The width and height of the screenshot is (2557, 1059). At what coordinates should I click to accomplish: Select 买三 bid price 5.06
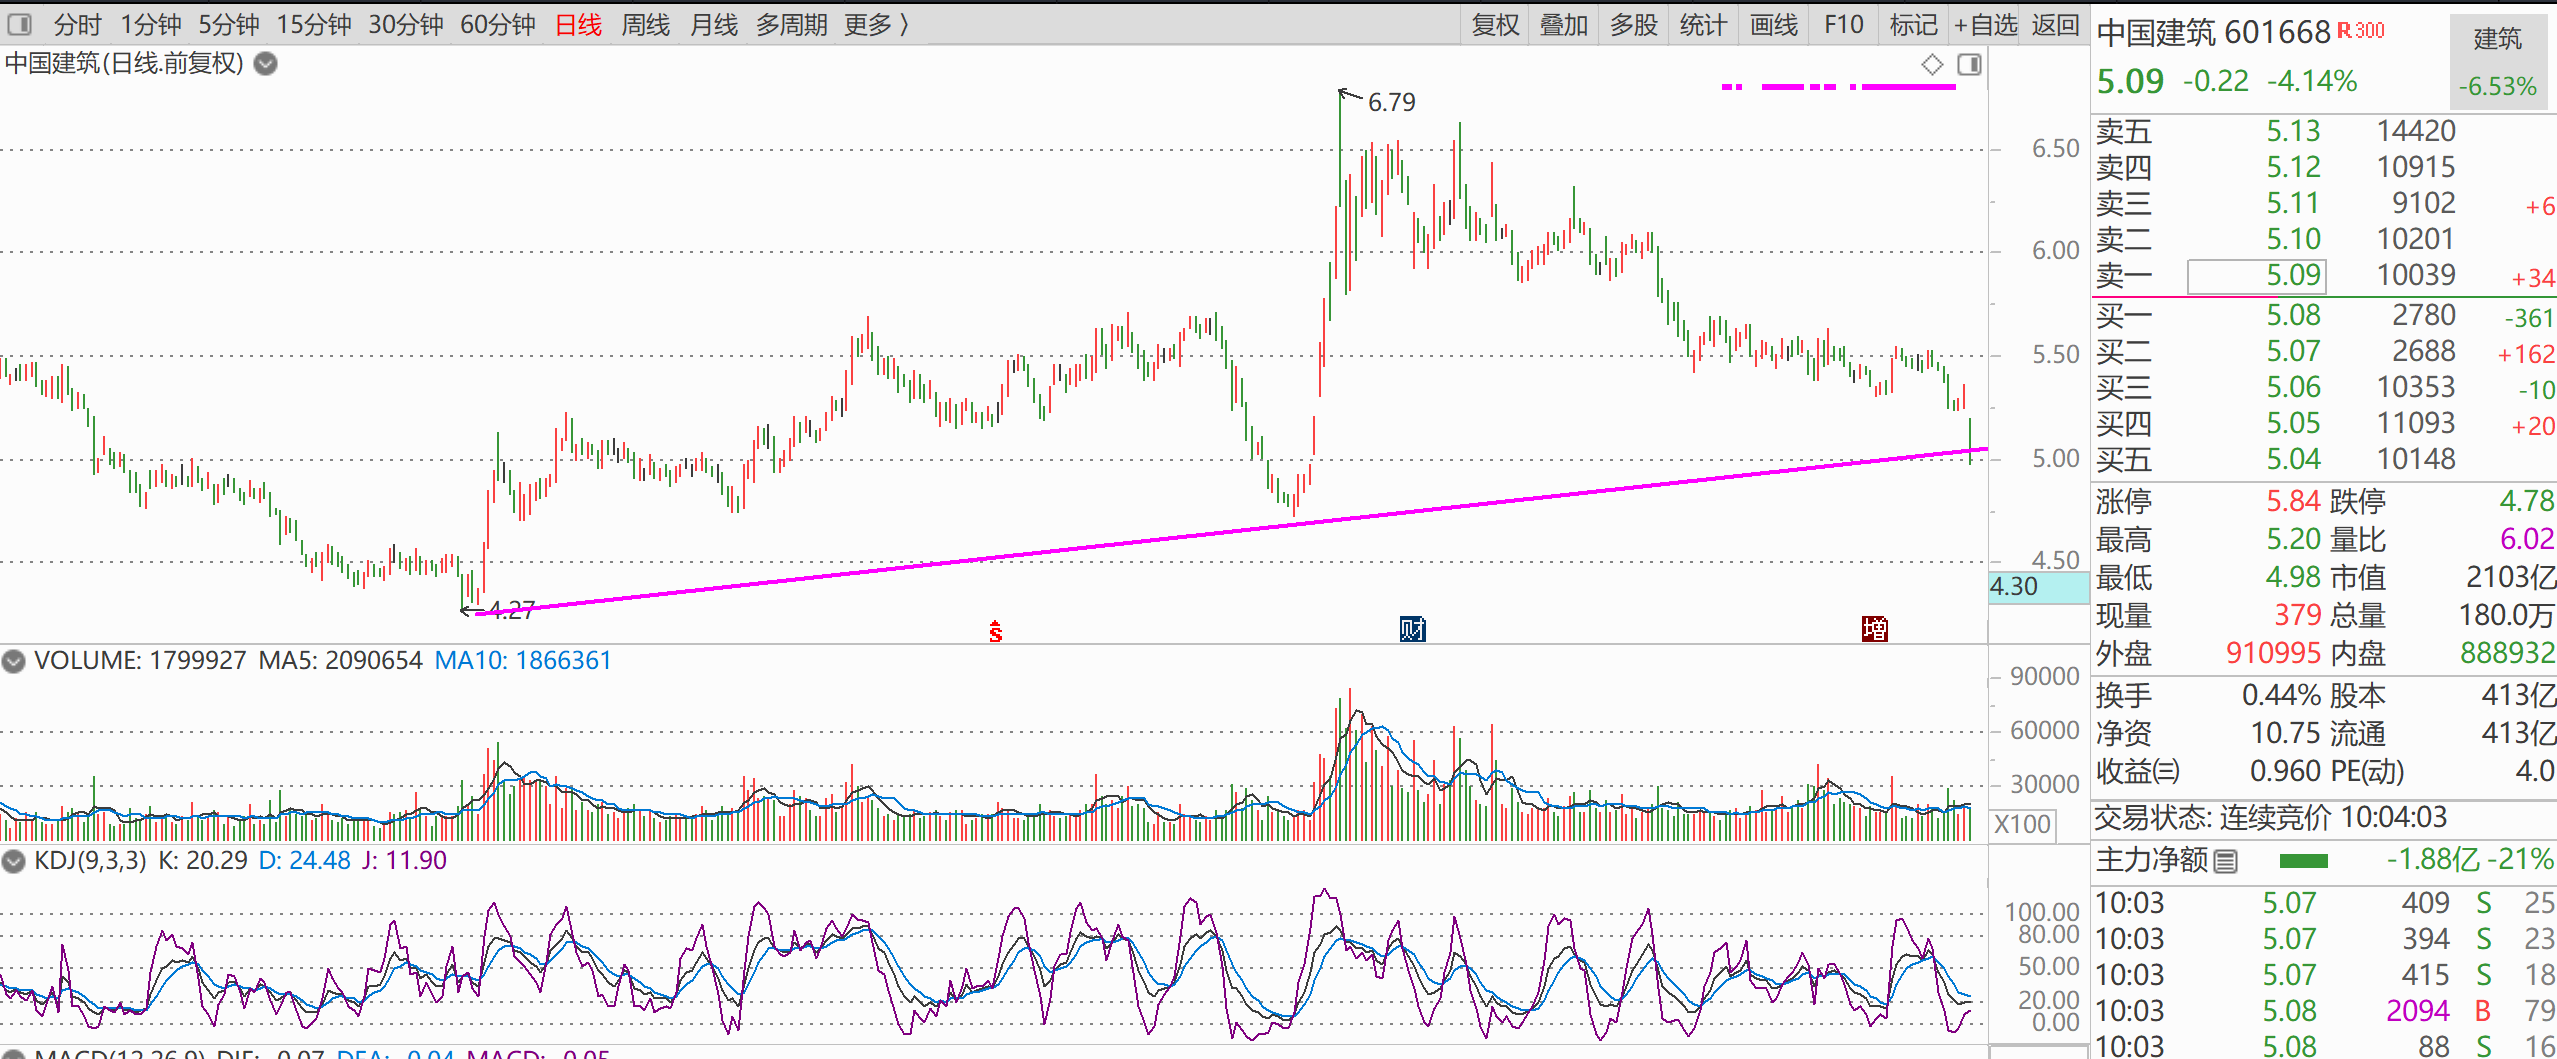click(x=2293, y=387)
